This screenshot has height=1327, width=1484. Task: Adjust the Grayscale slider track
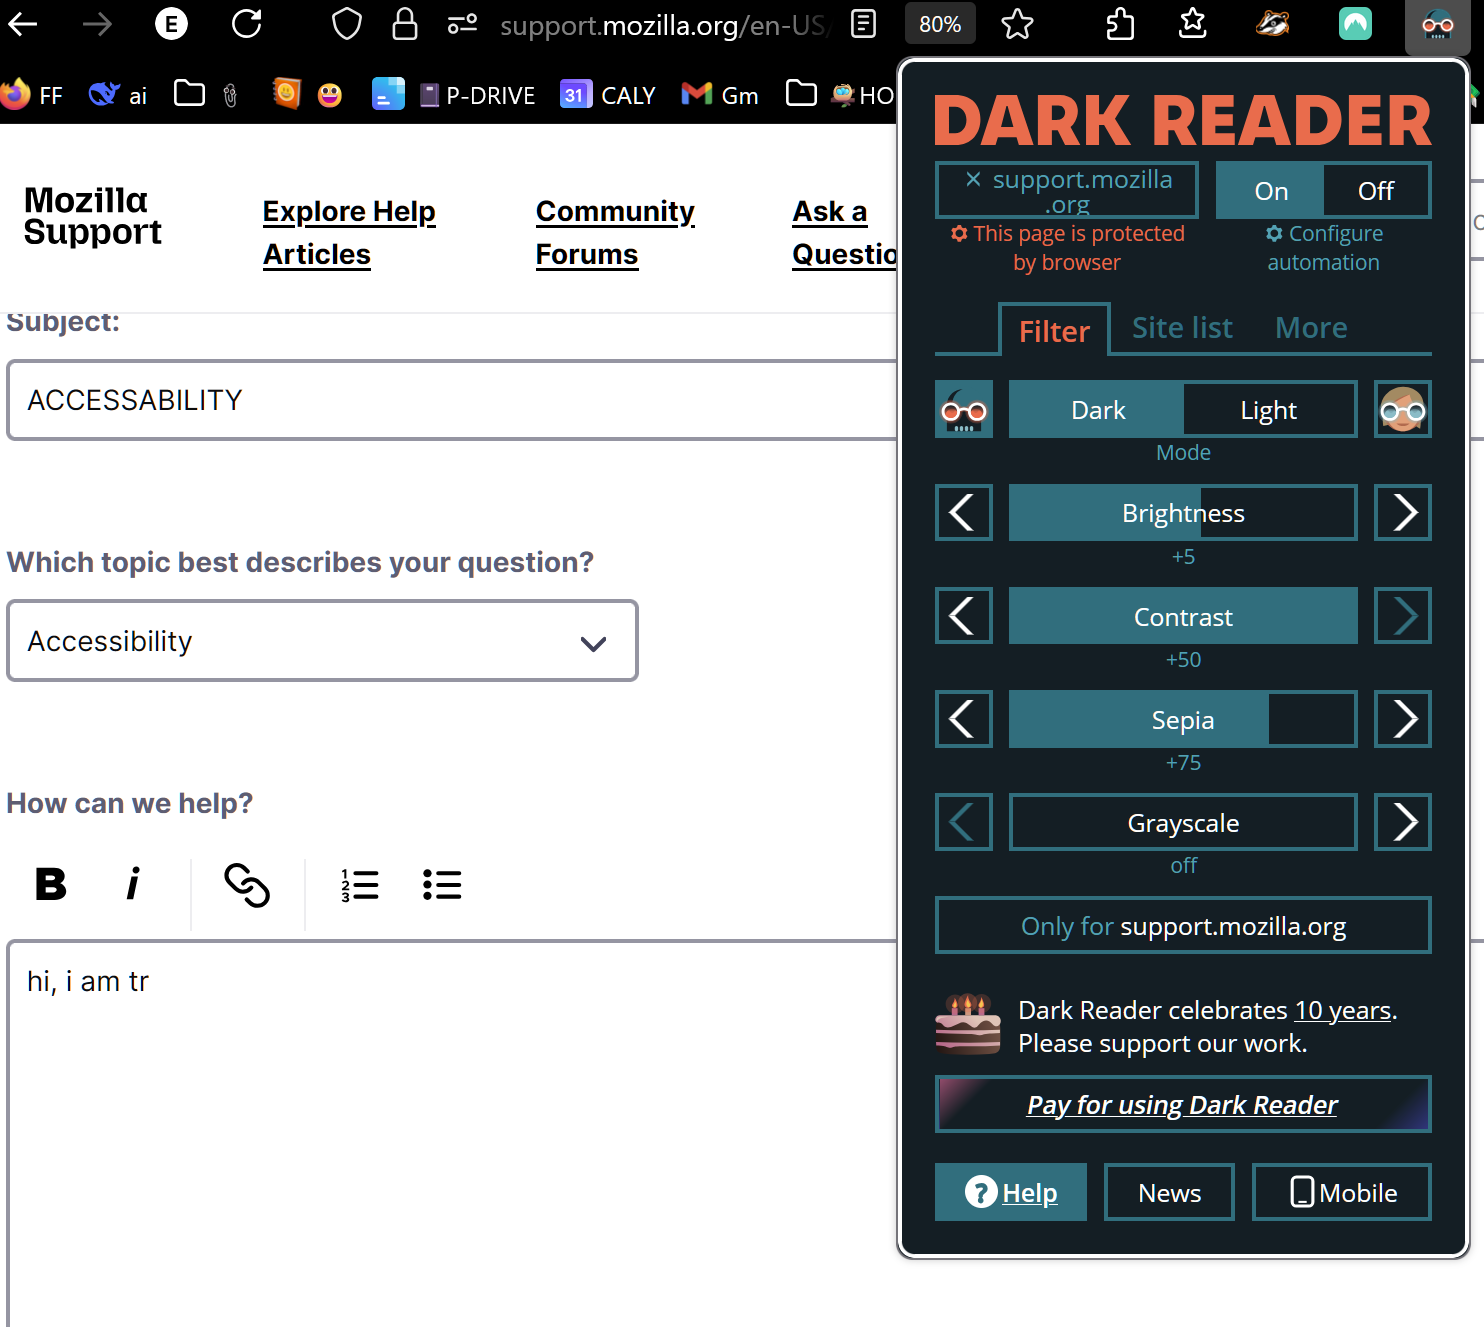tap(1183, 822)
